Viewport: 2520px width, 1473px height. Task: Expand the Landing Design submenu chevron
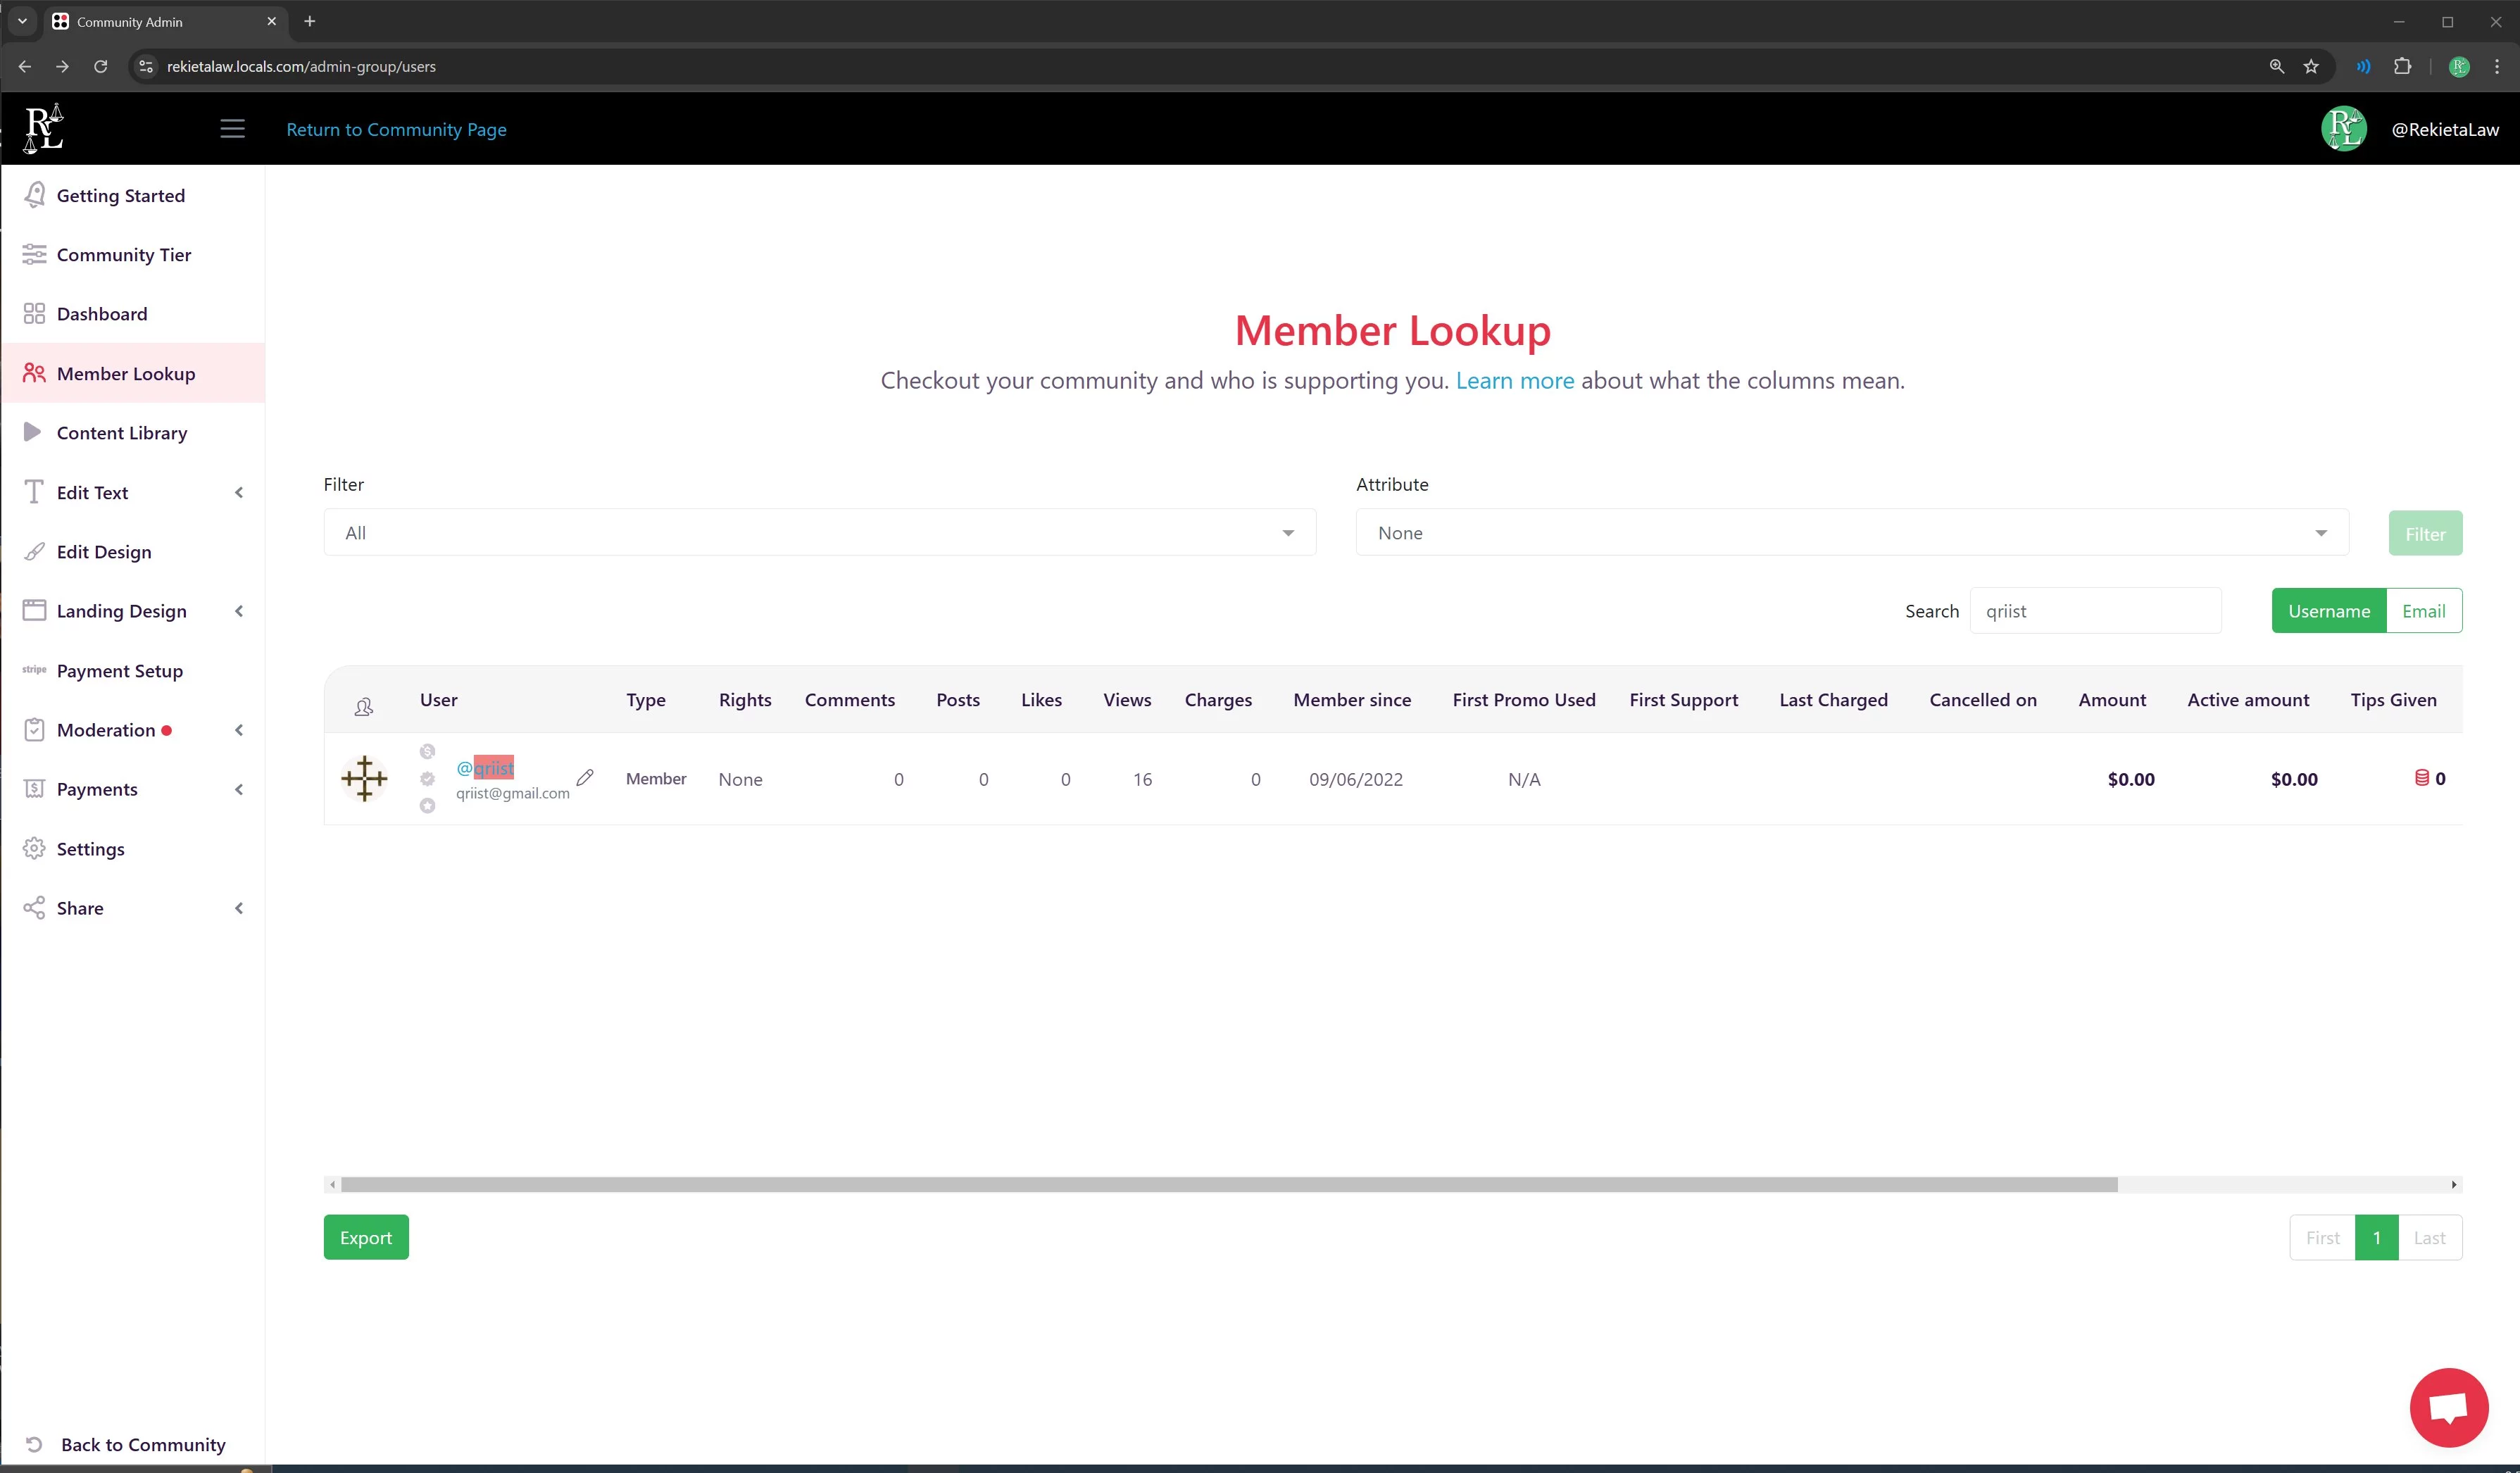(x=239, y=611)
